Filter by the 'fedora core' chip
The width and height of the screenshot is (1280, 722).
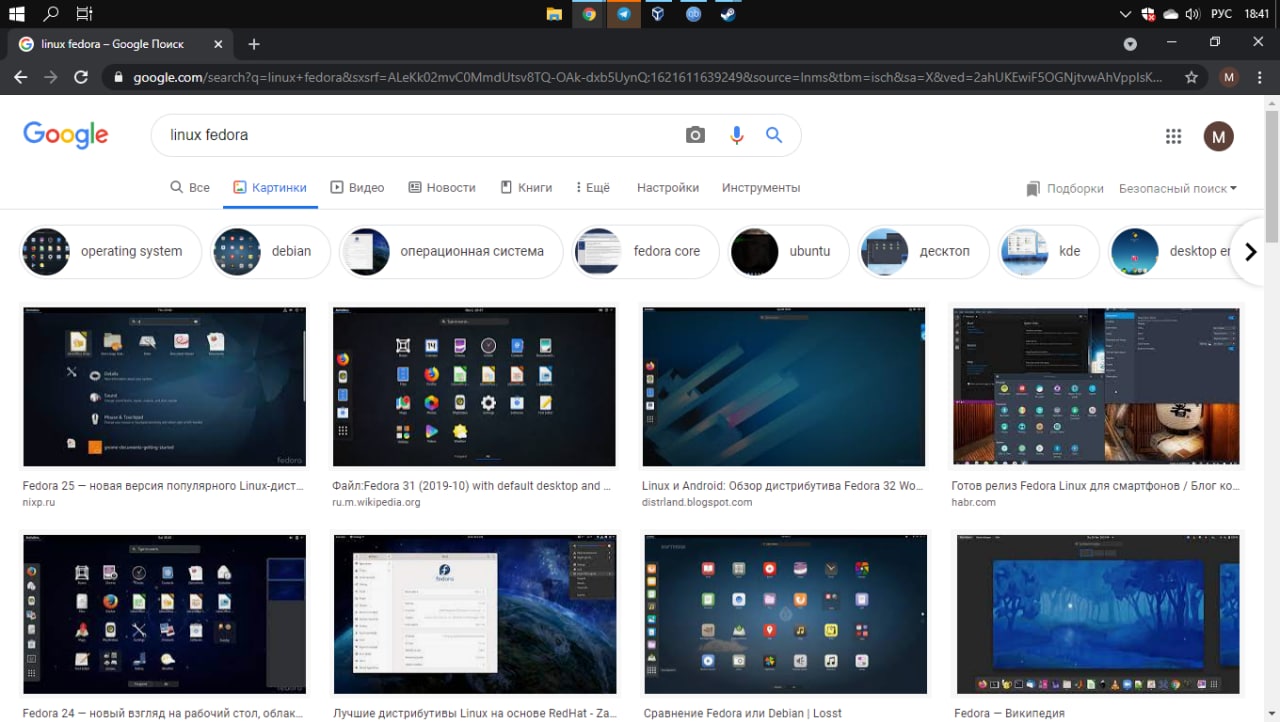coord(646,252)
